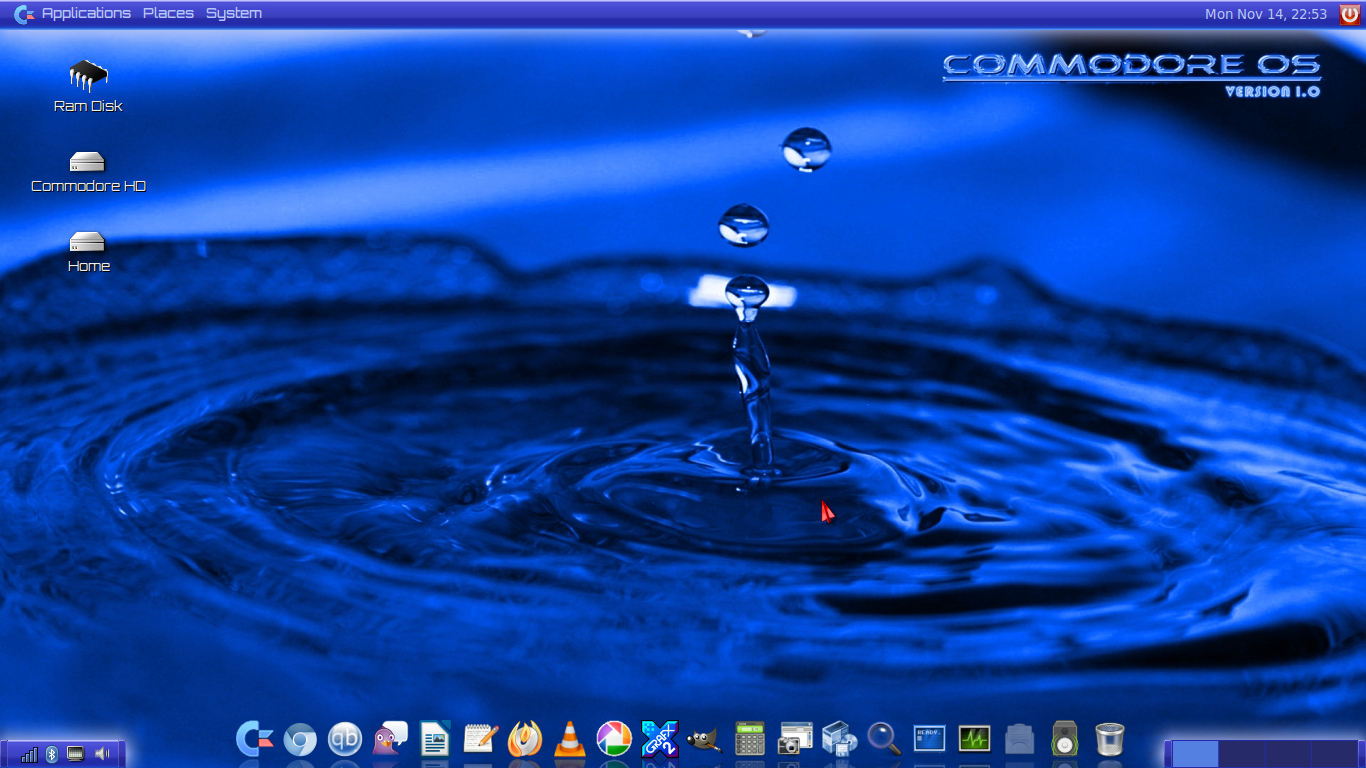
Task: Launch GIMP image editor from dock
Action: coord(704,740)
